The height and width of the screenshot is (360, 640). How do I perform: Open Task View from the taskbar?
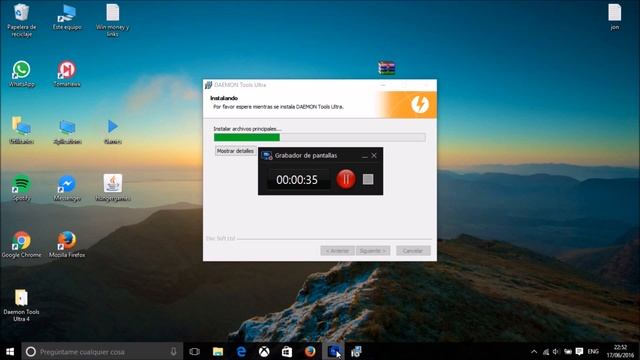click(195, 351)
